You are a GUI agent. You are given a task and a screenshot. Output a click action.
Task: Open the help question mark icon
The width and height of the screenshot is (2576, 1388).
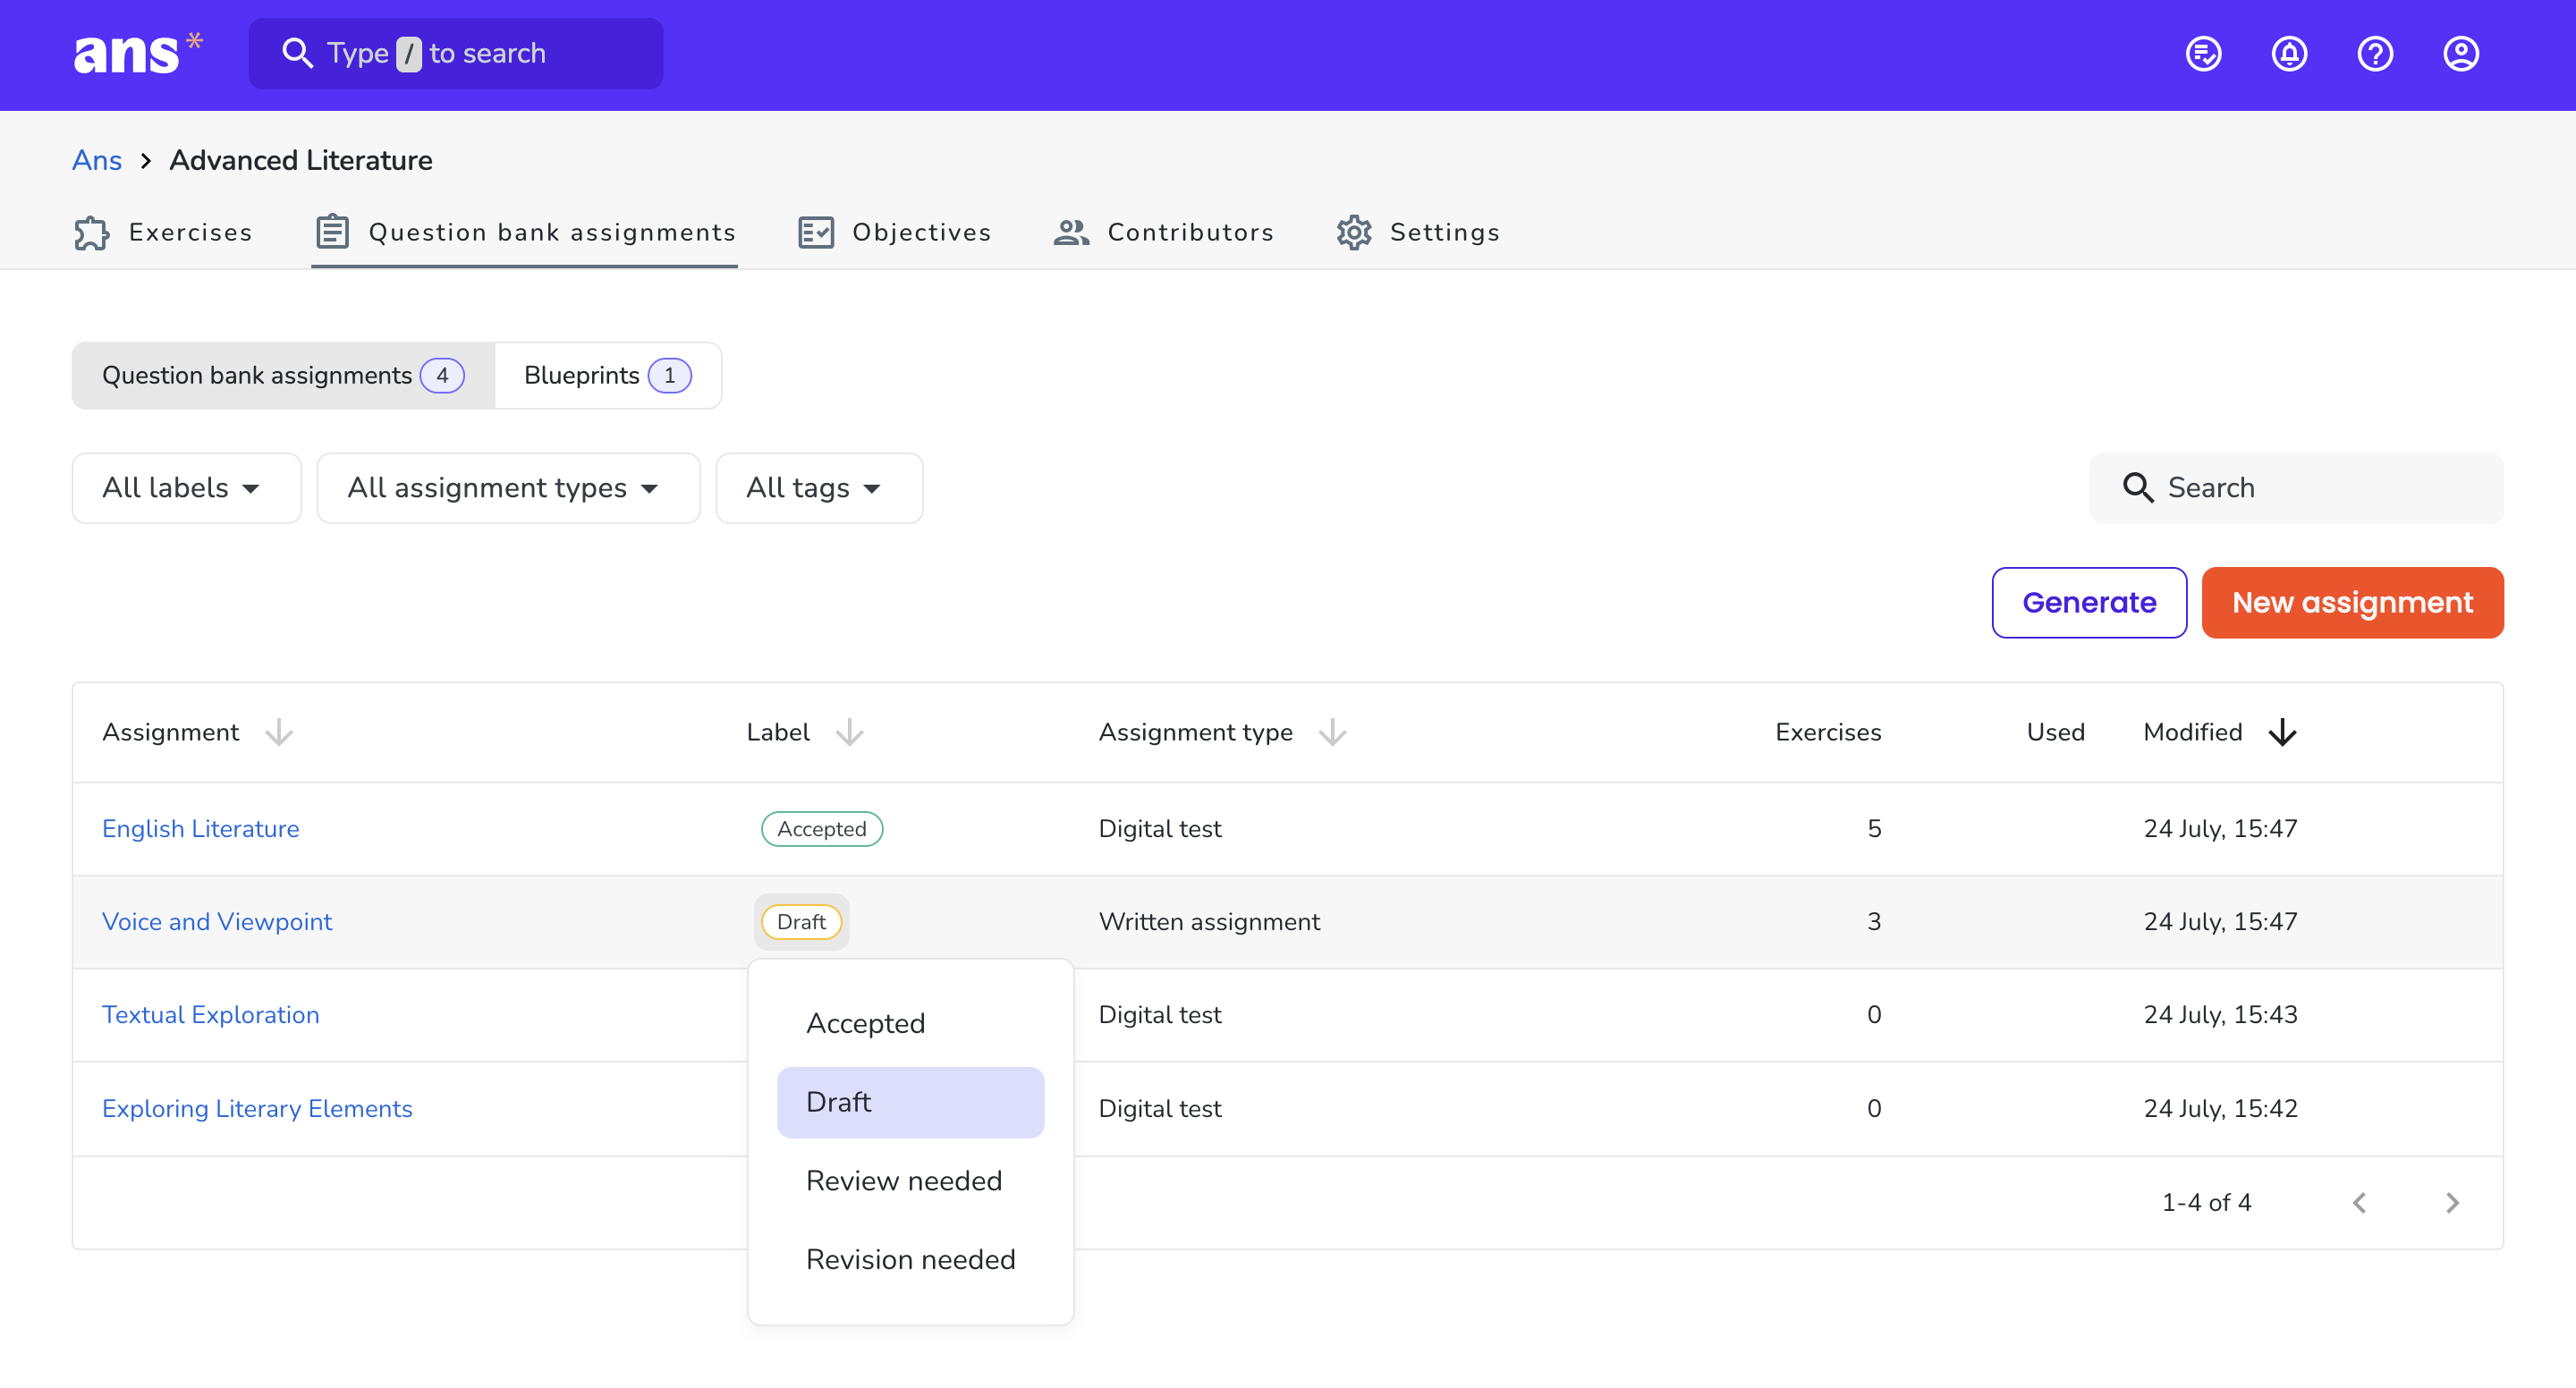(x=2375, y=54)
